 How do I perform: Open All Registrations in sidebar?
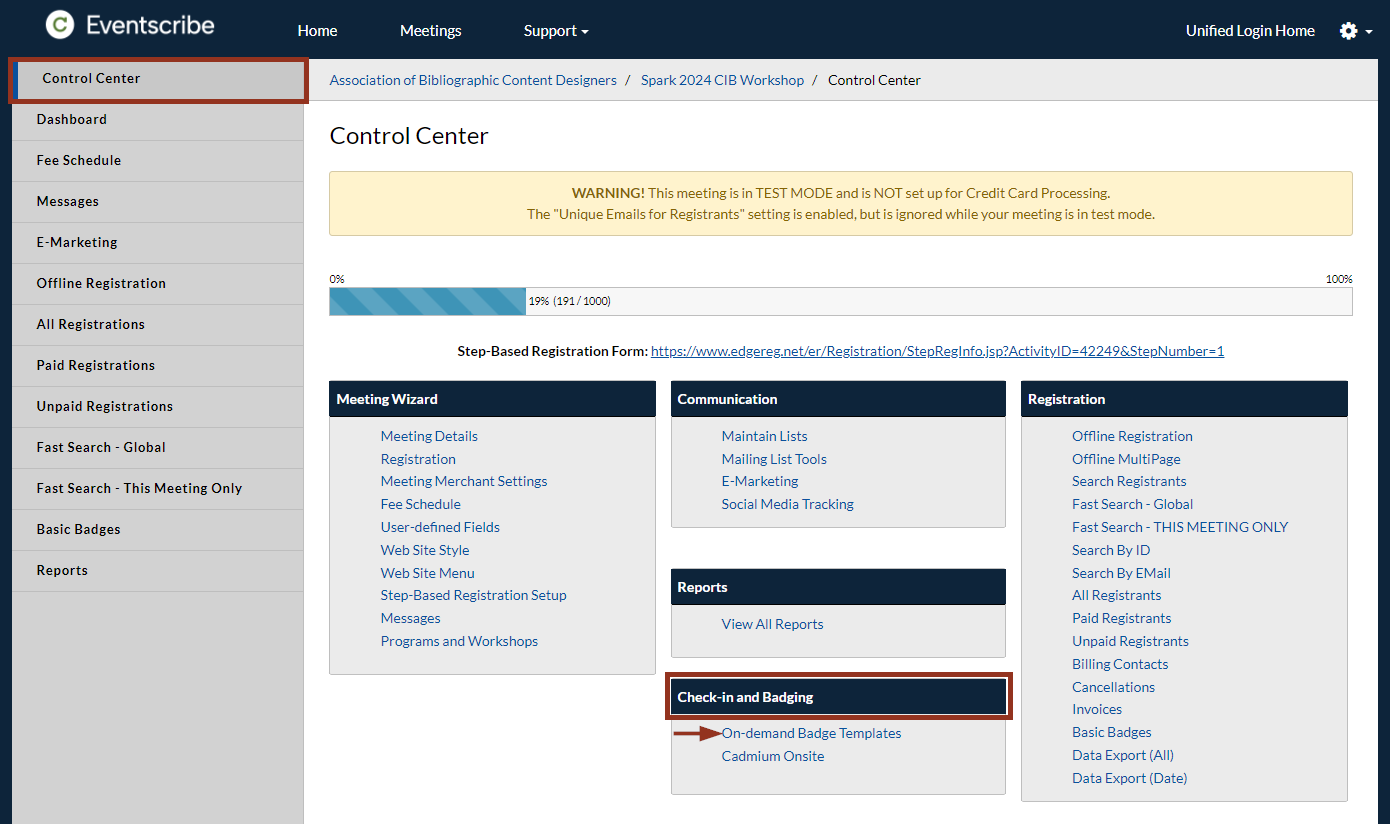click(x=158, y=325)
